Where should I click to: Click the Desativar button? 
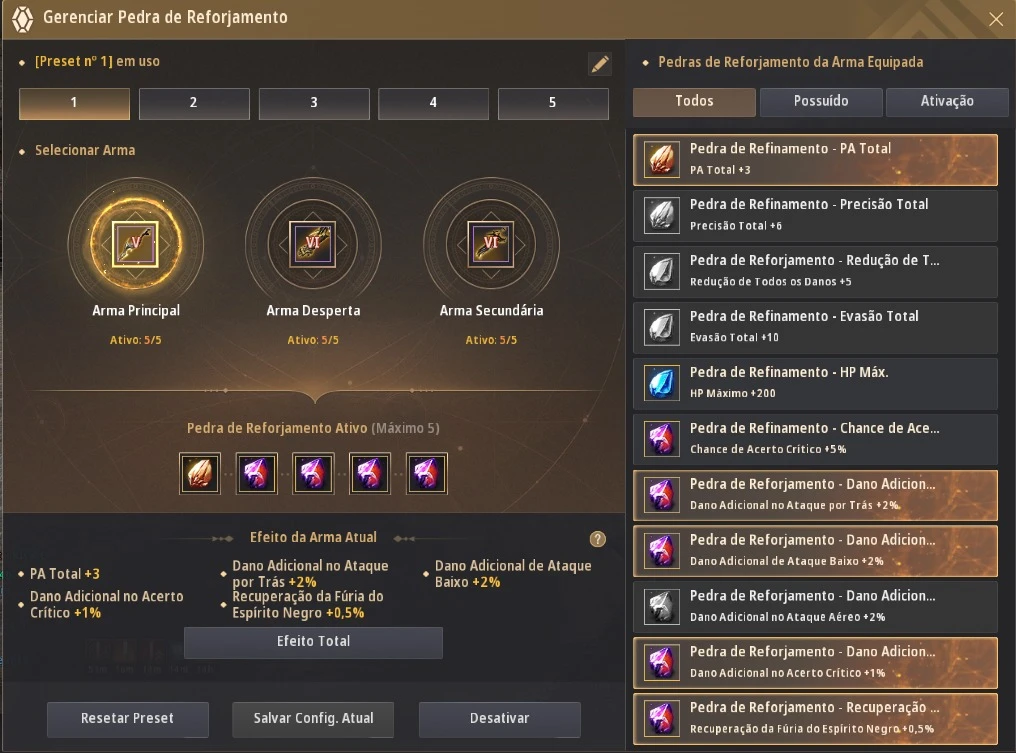tap(500, 719)
